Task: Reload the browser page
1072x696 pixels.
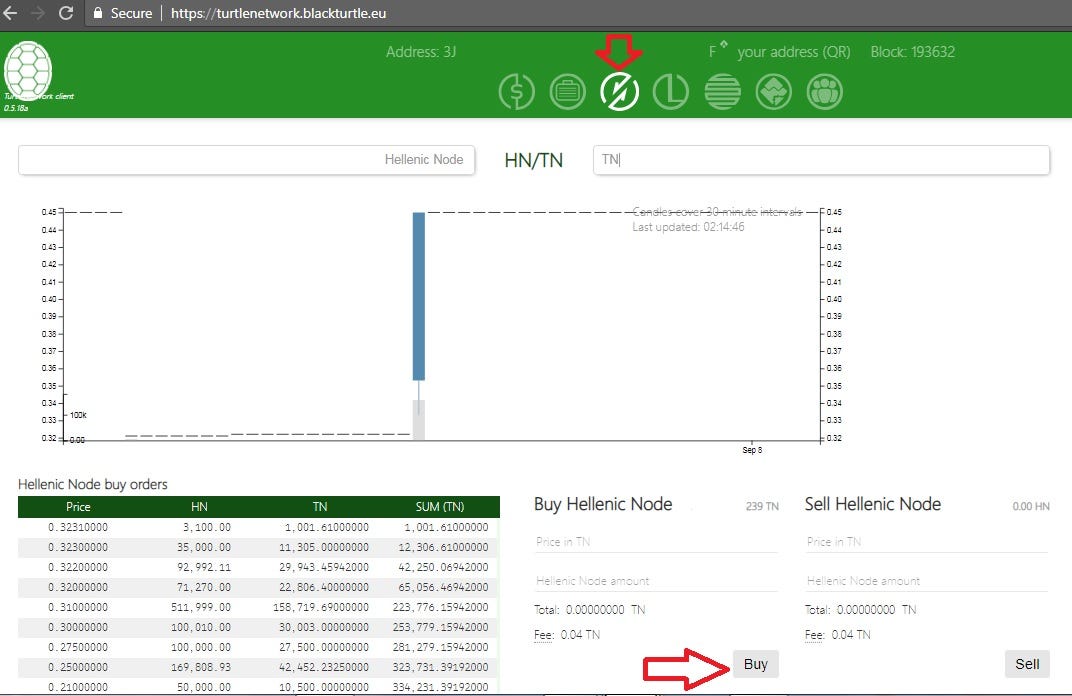Action: point(66,13)
